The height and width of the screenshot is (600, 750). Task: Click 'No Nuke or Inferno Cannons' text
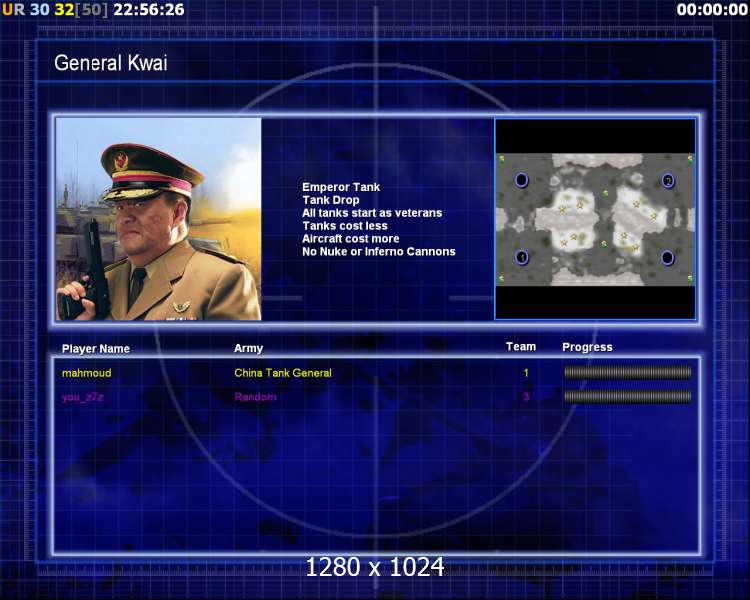(379, 252)
